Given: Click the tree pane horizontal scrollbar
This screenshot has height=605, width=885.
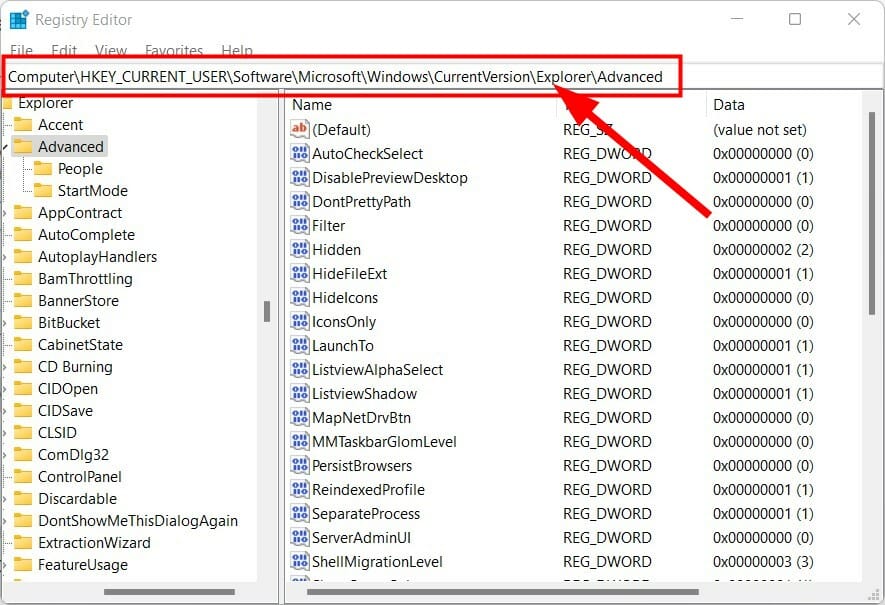Looking at the screenshot, I should (169, 592).
